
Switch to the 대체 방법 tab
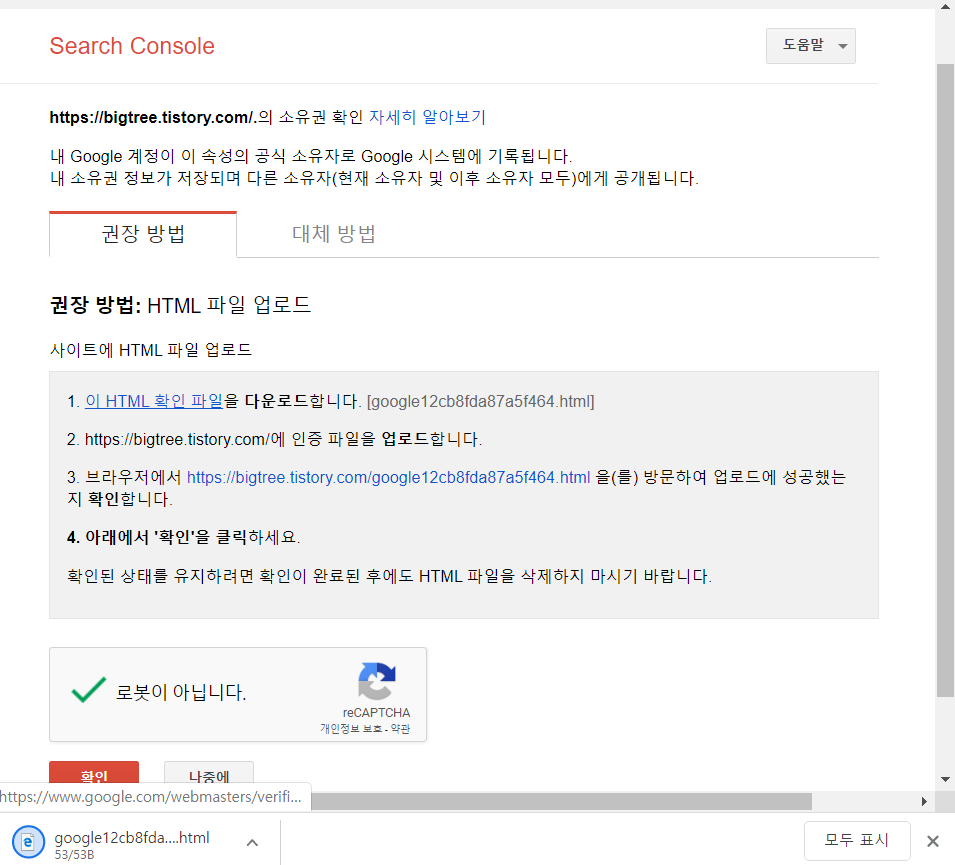[x=334, y=234]
